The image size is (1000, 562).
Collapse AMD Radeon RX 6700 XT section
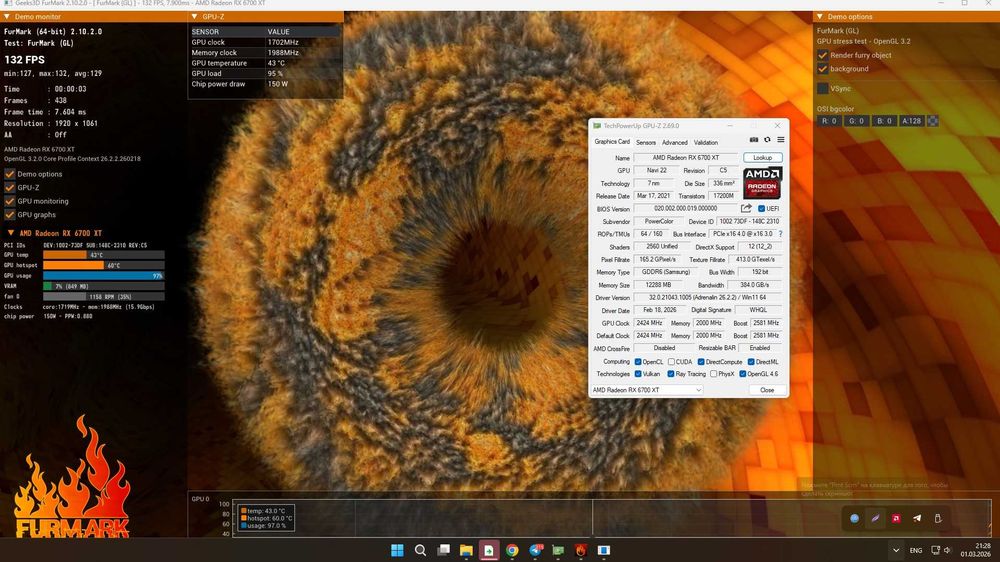click(x=11, y=233)
